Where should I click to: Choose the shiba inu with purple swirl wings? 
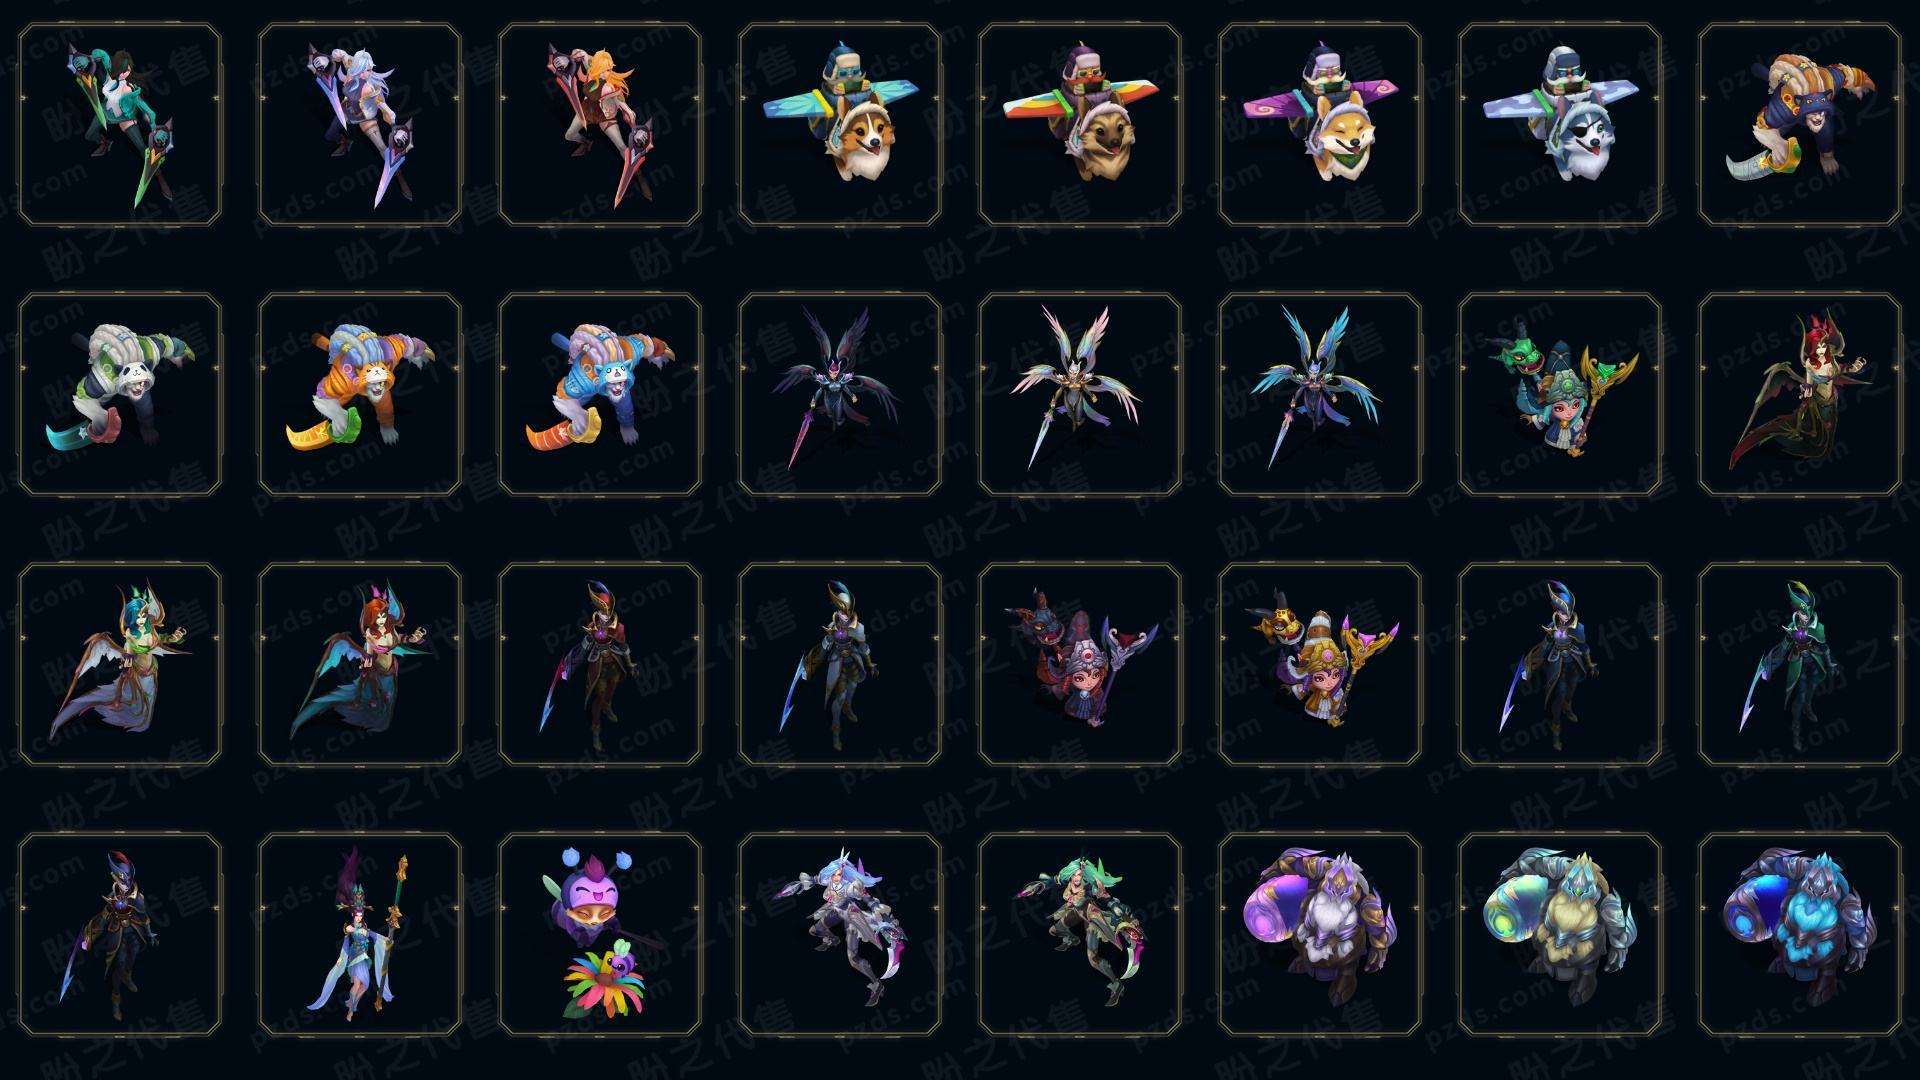[1319, 124]
